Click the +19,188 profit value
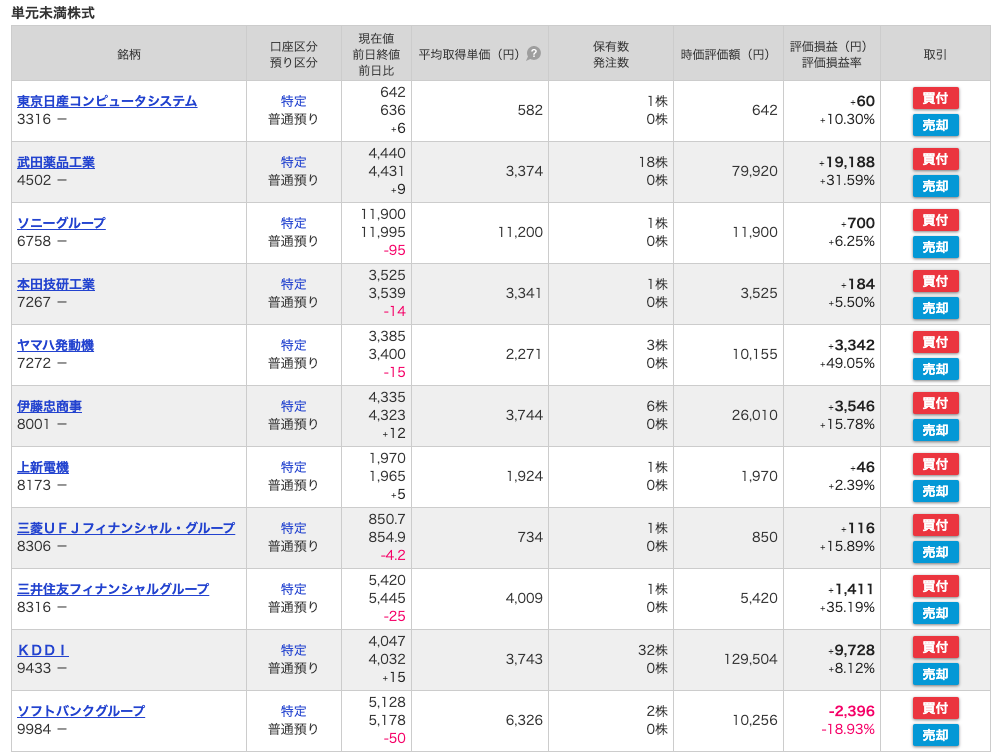 [x=847, y=162]
